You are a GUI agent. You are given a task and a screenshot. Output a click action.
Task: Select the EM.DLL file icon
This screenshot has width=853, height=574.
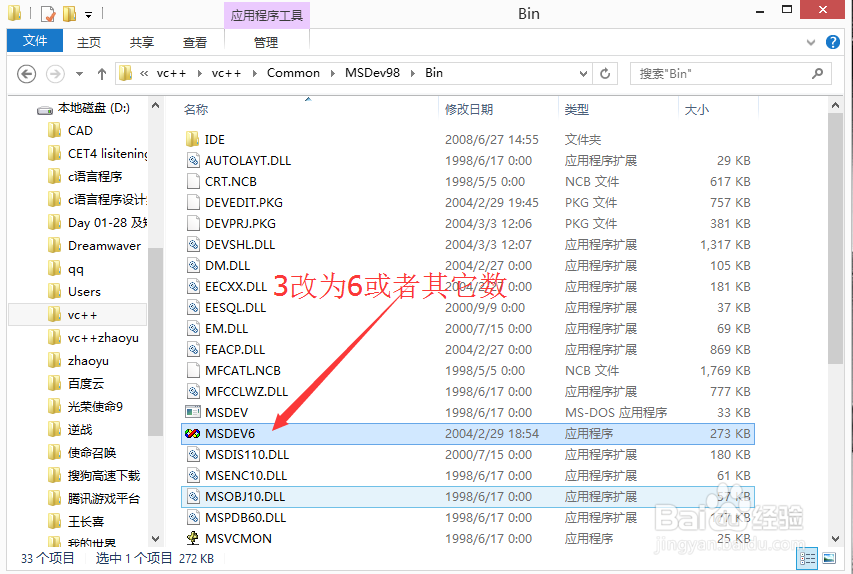click(x=193, y=329)
